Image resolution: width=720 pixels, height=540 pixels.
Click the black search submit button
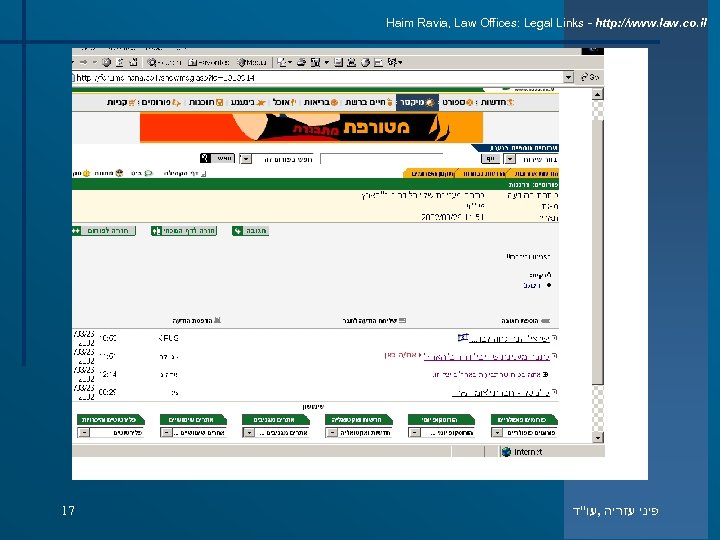(217, 158)
